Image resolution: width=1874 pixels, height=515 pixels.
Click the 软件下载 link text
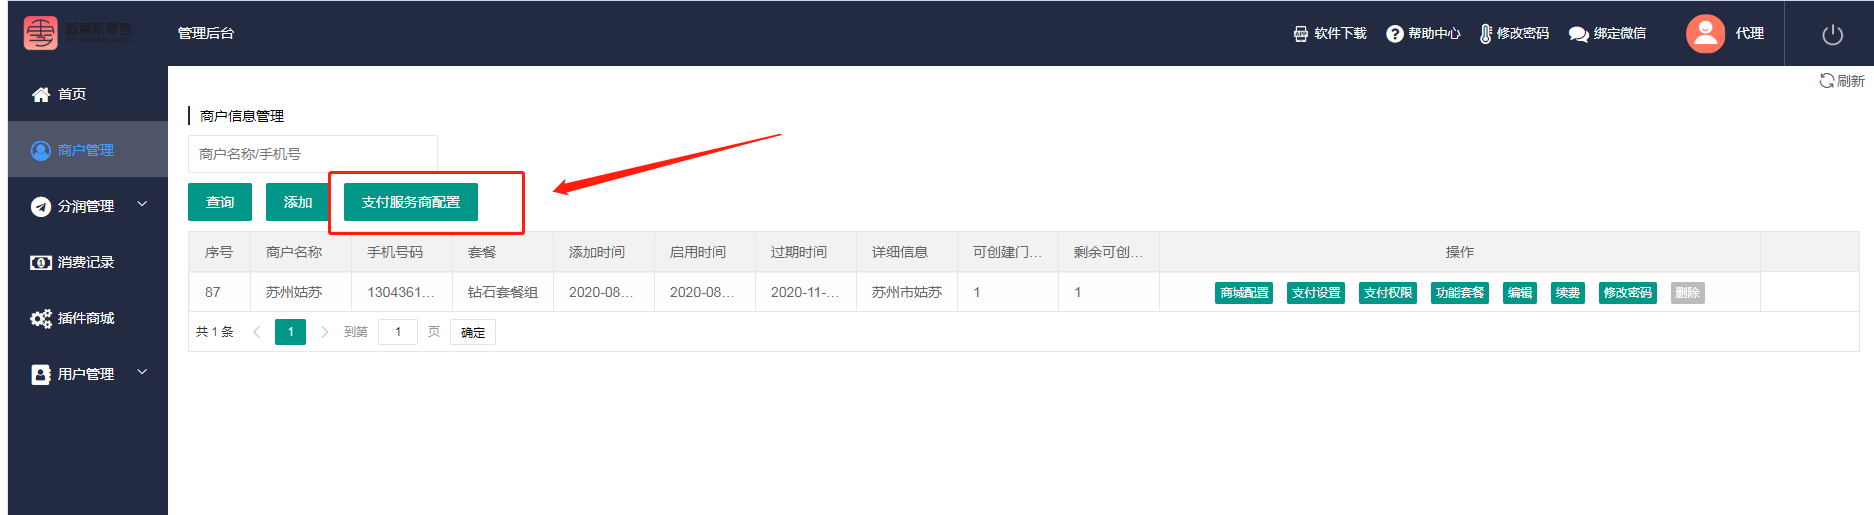click(1340, 34)
